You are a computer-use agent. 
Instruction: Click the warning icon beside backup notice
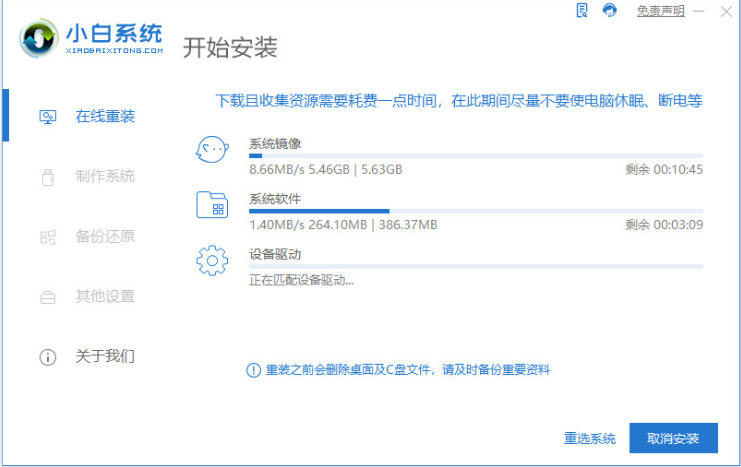(x=254, y=370)
